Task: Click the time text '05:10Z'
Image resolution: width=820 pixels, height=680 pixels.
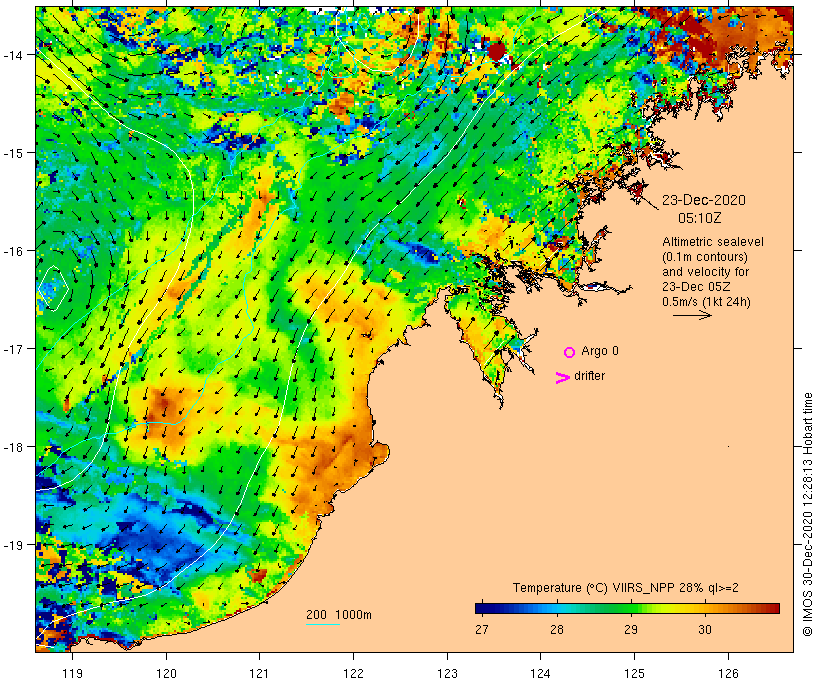Action: pos(700,218)
